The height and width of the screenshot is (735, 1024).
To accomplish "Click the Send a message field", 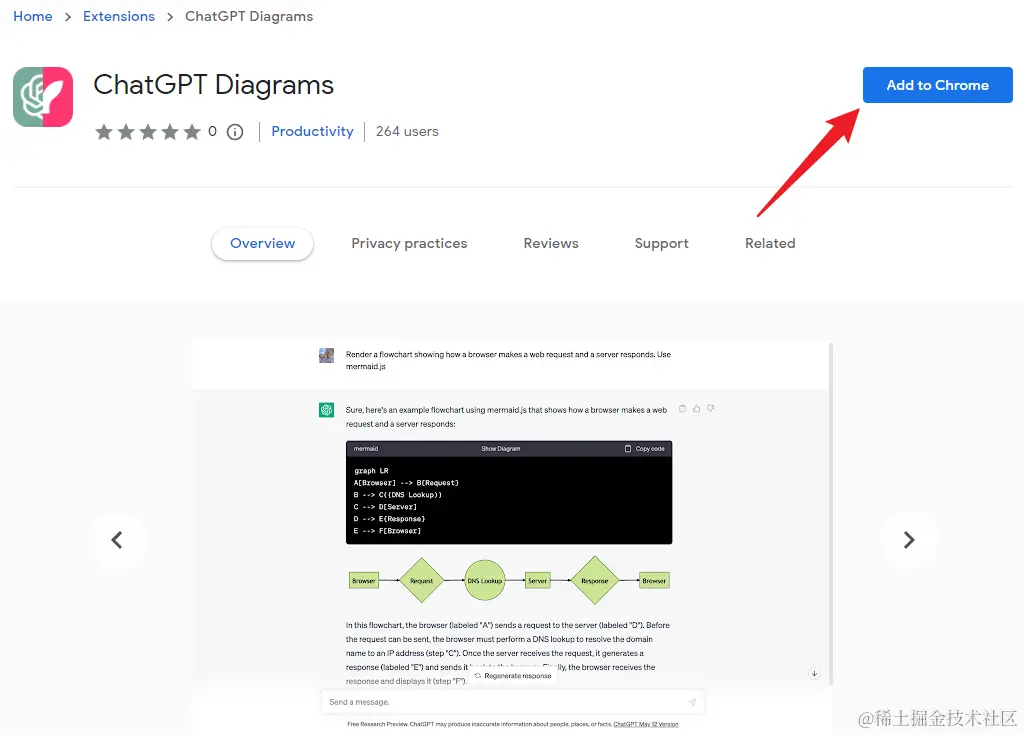I will [513, 702].
